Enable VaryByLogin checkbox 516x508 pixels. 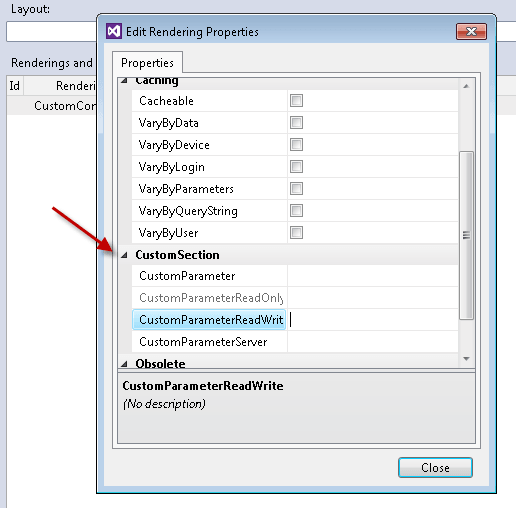tap(296, 167)
